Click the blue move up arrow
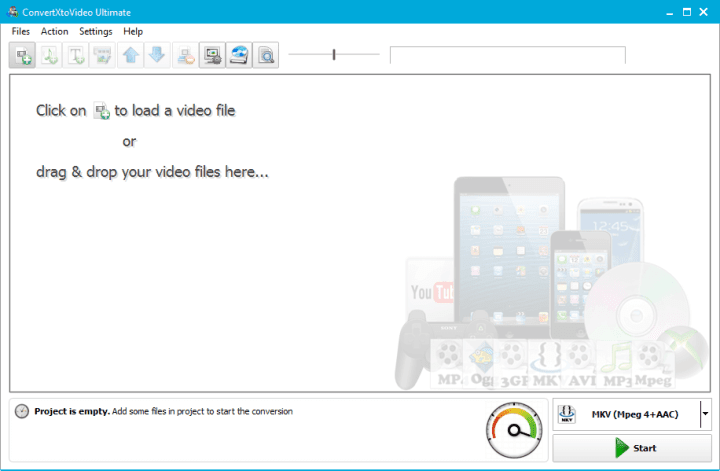This screenshot has height=471, width=720. [x=131, y=55]
